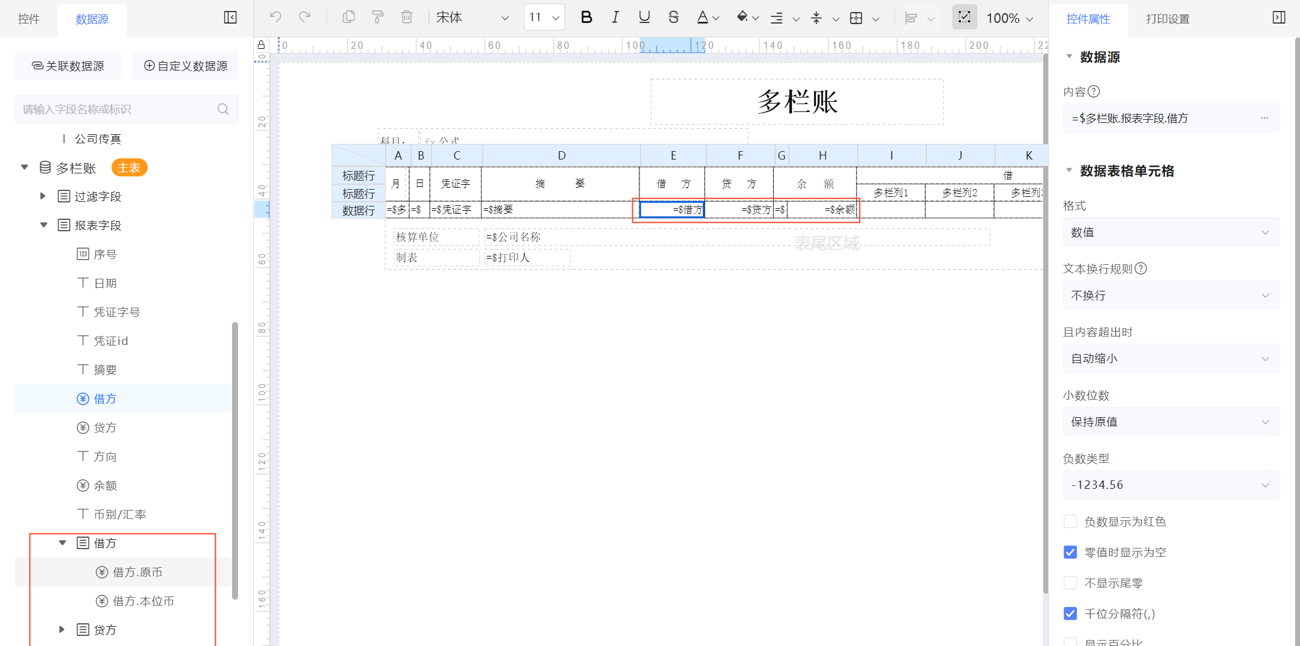
Task: Click the copy icon in toolbar
Action: pos(348,17)
